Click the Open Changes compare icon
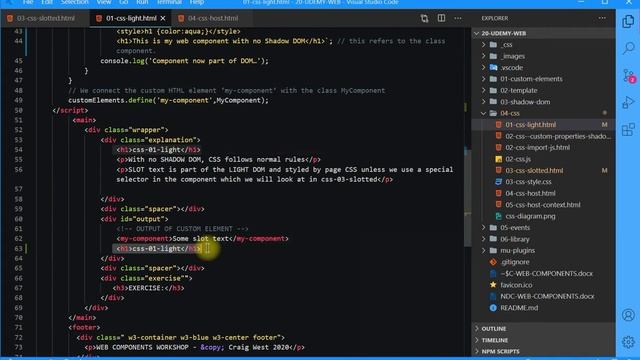 pos(424,18)
